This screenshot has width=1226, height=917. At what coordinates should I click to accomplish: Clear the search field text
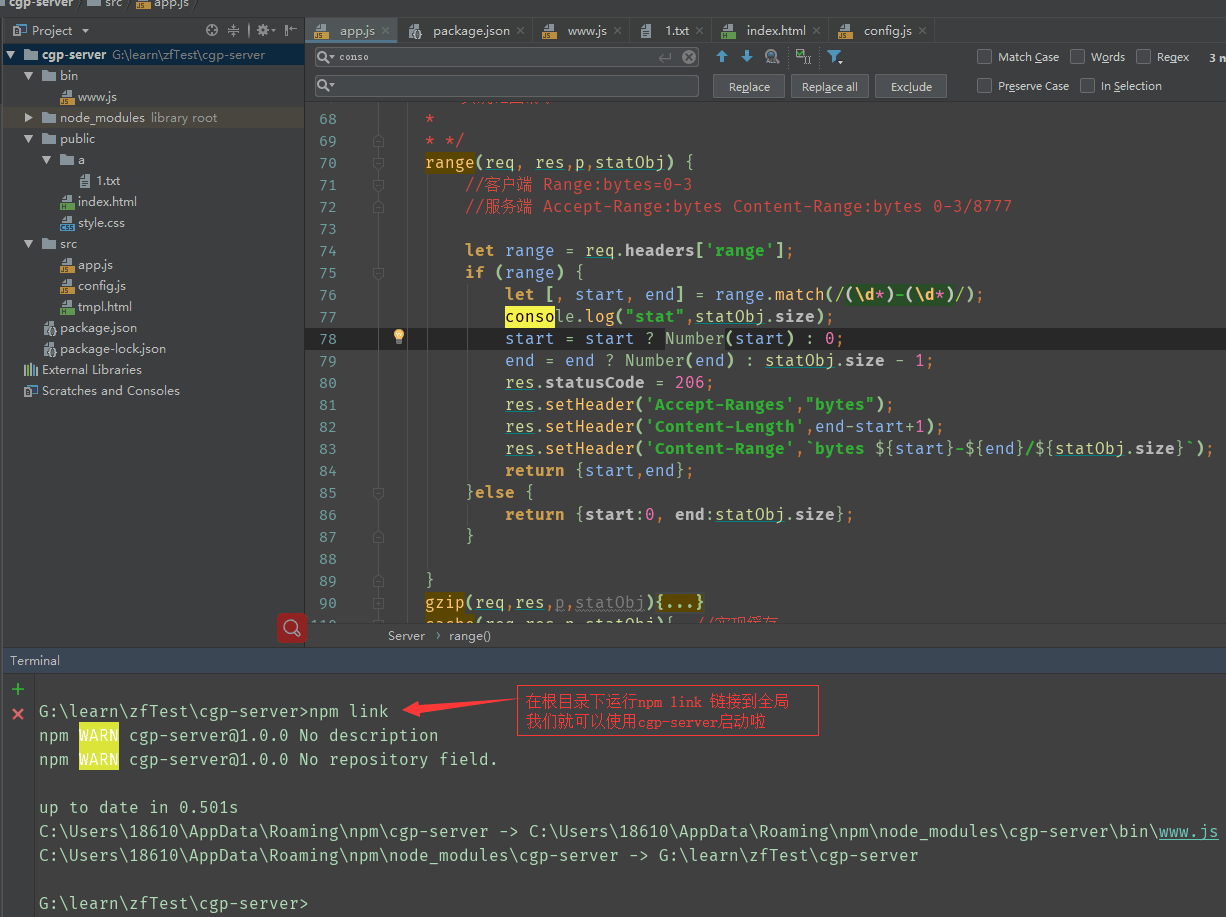tap(689, 57)
